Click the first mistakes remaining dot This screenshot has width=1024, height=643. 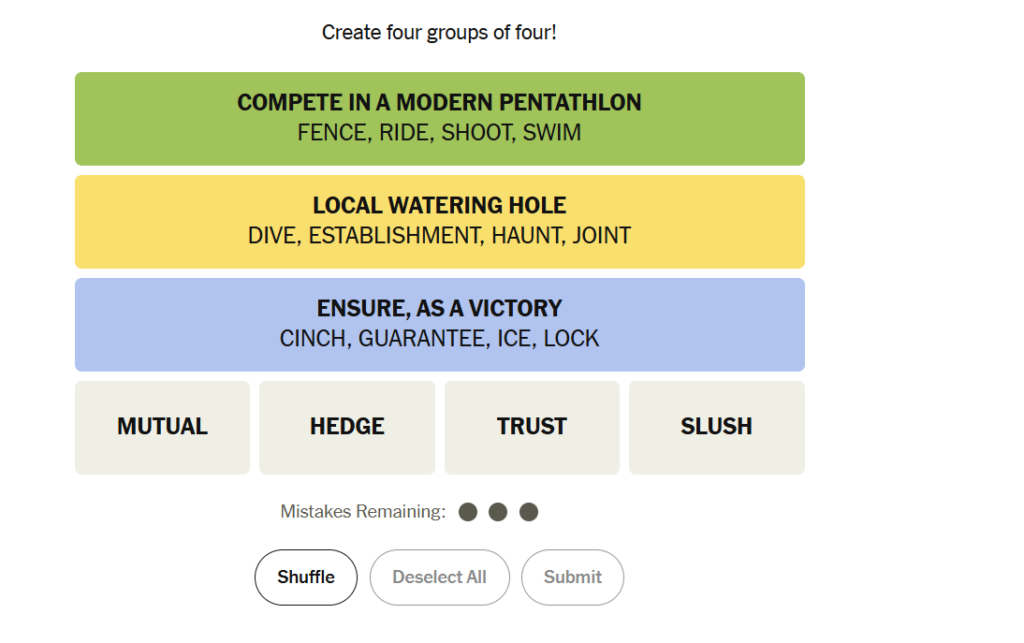(468, 512)
